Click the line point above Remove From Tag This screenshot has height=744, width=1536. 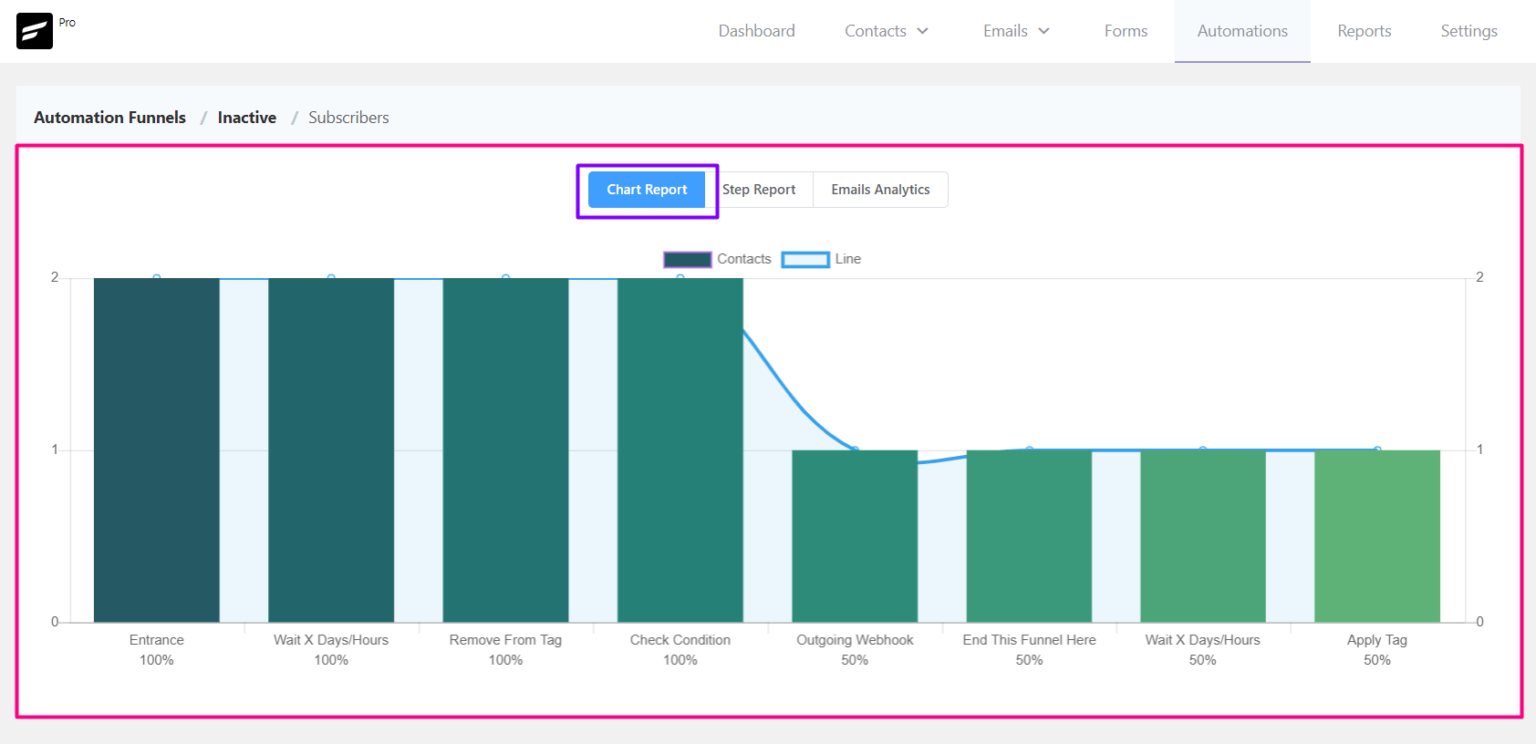click(x=506, y=278)
